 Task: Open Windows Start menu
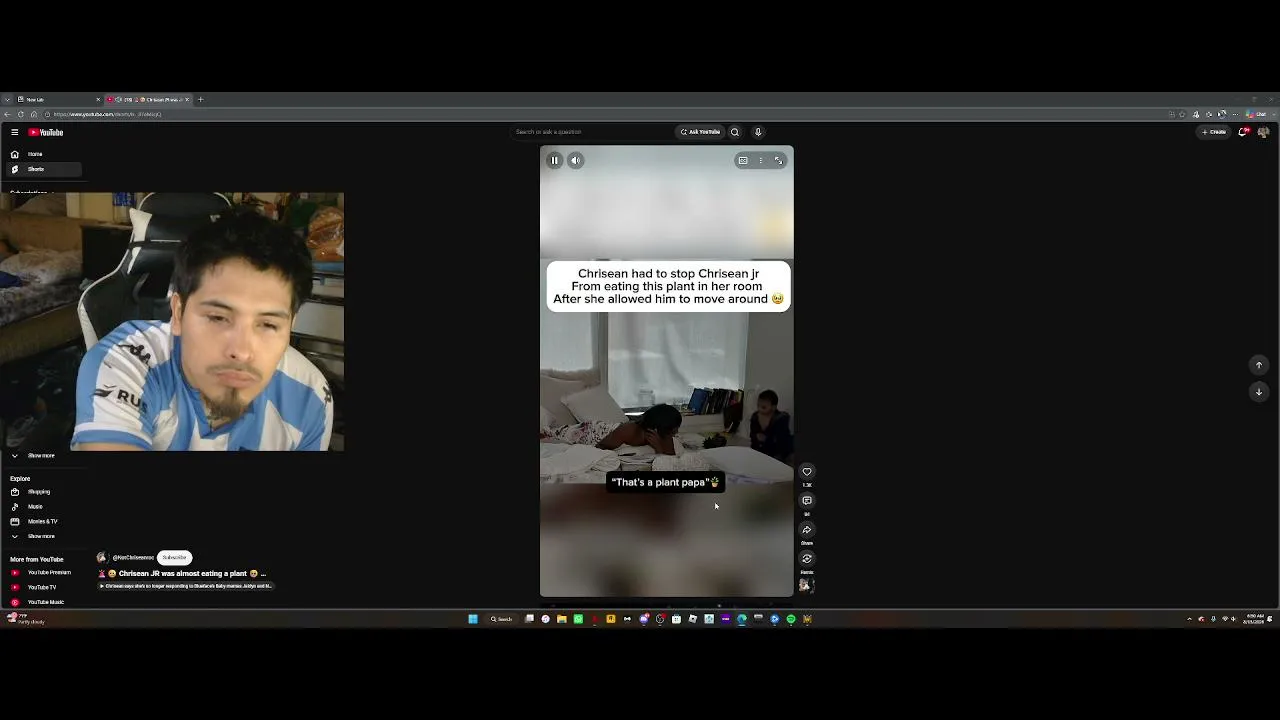click(x=473, y=619)
